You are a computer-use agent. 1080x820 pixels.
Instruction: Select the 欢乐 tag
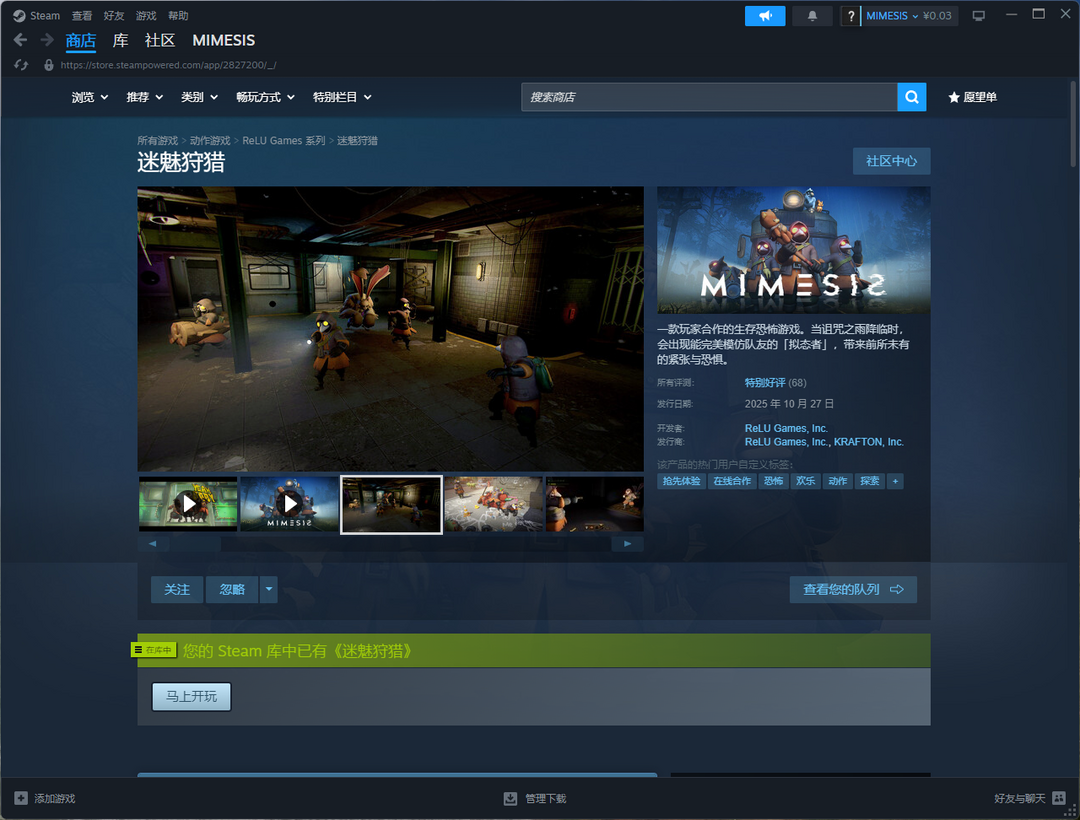(806, 481)
